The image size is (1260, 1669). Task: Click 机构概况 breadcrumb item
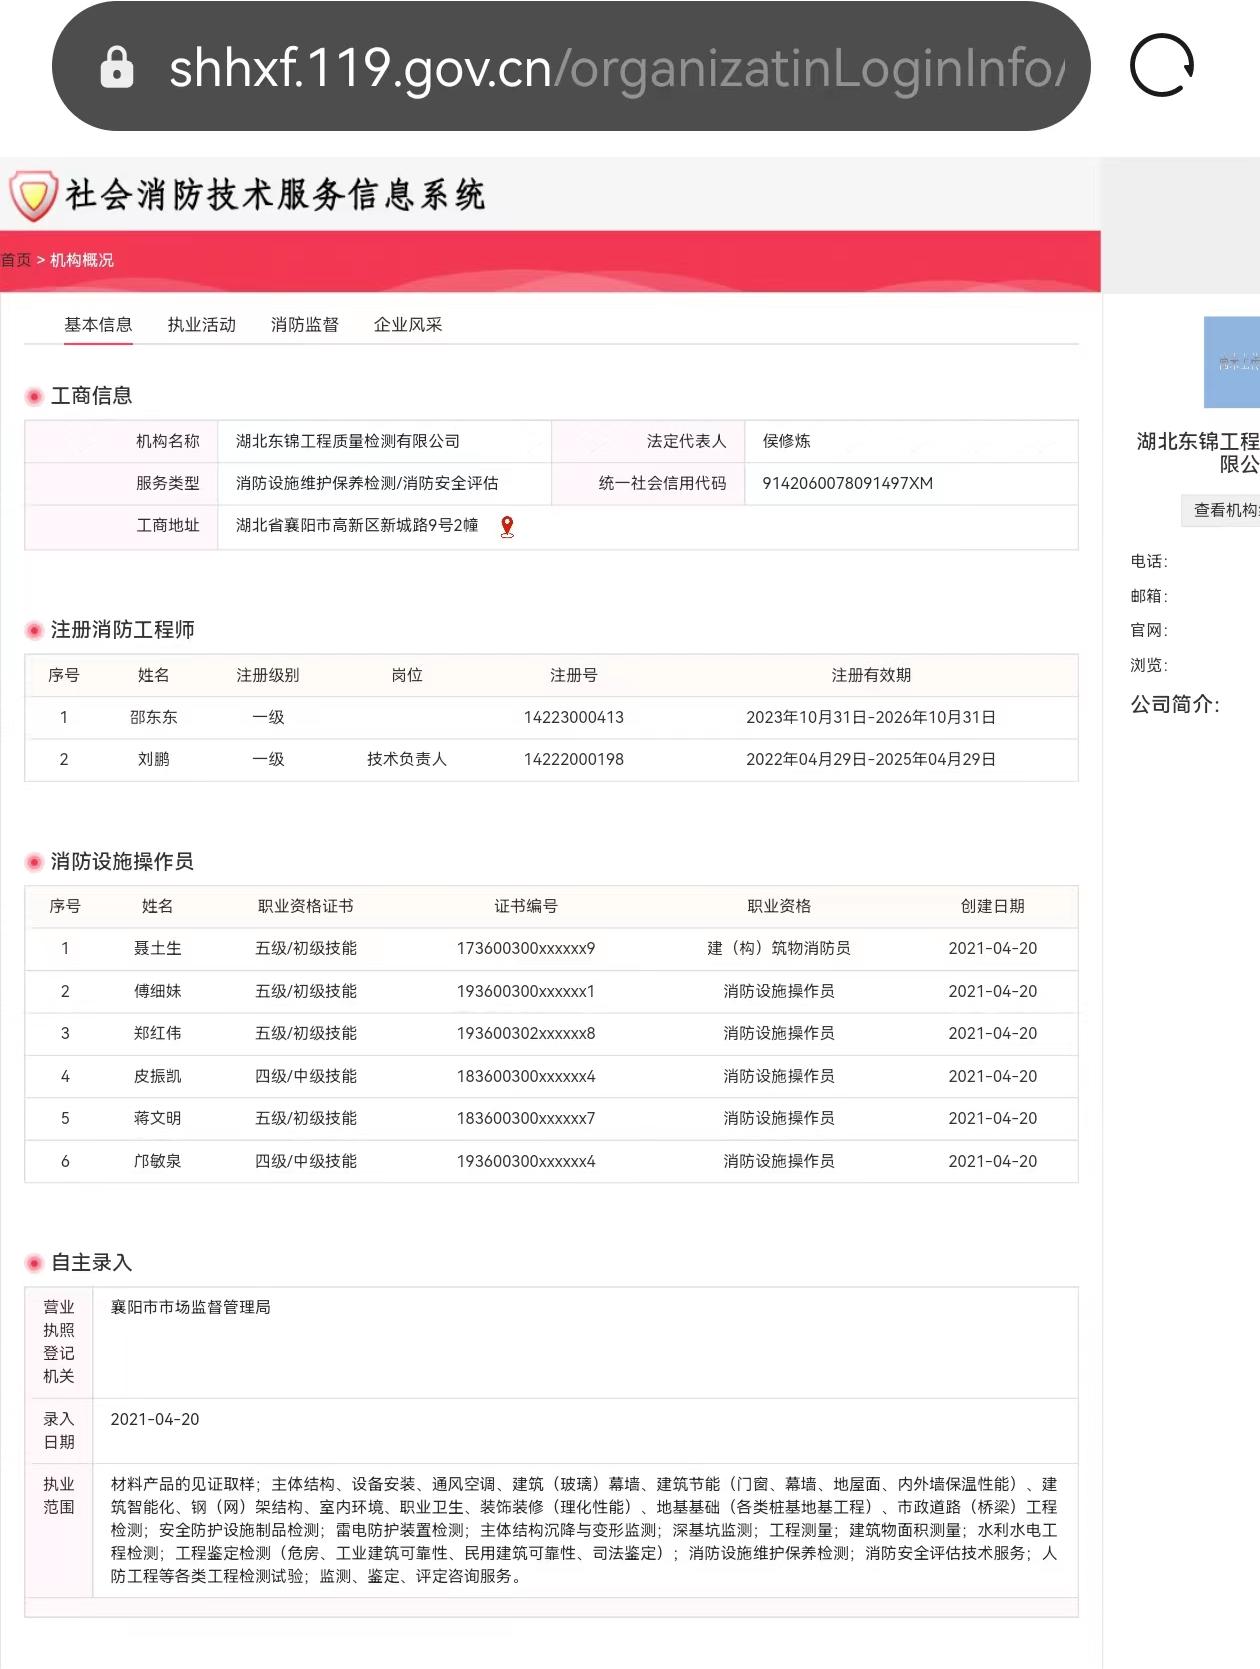[82, 260]
